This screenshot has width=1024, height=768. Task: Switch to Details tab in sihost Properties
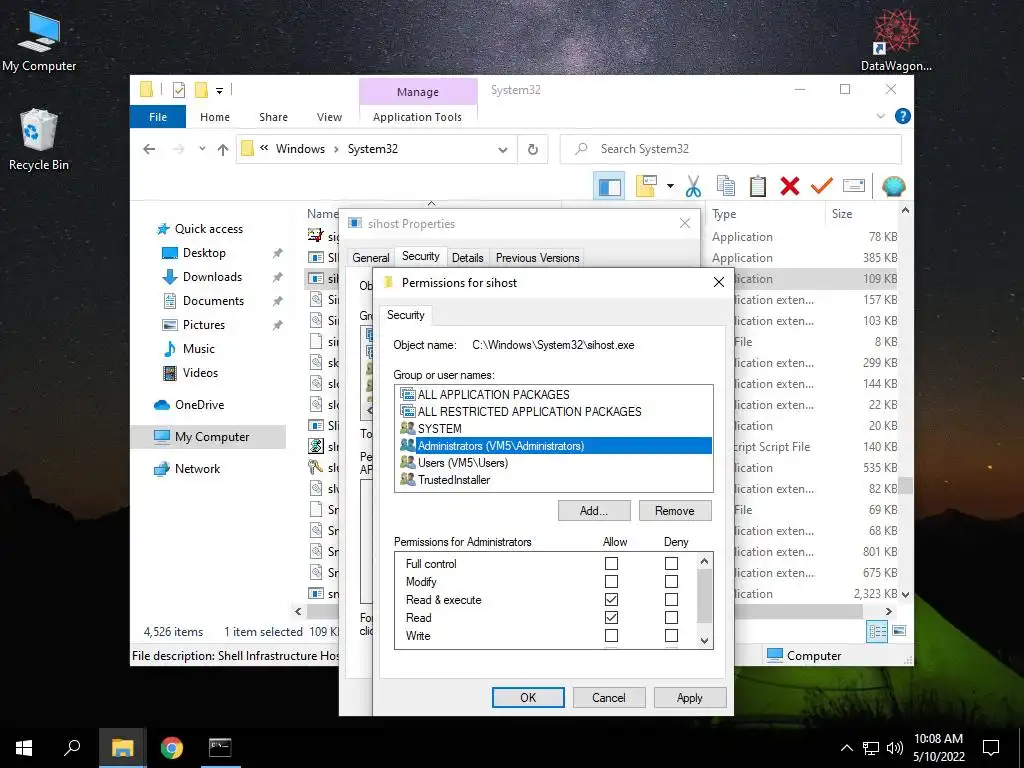click(468, 258)
